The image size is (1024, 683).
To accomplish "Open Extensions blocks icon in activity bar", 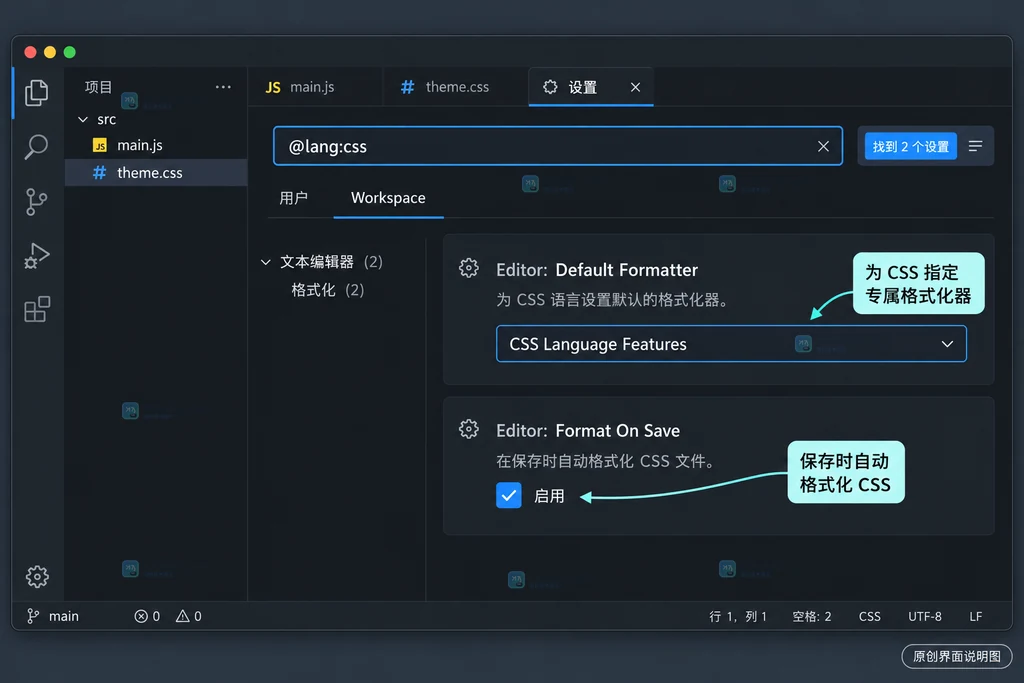I will point(37,310).
